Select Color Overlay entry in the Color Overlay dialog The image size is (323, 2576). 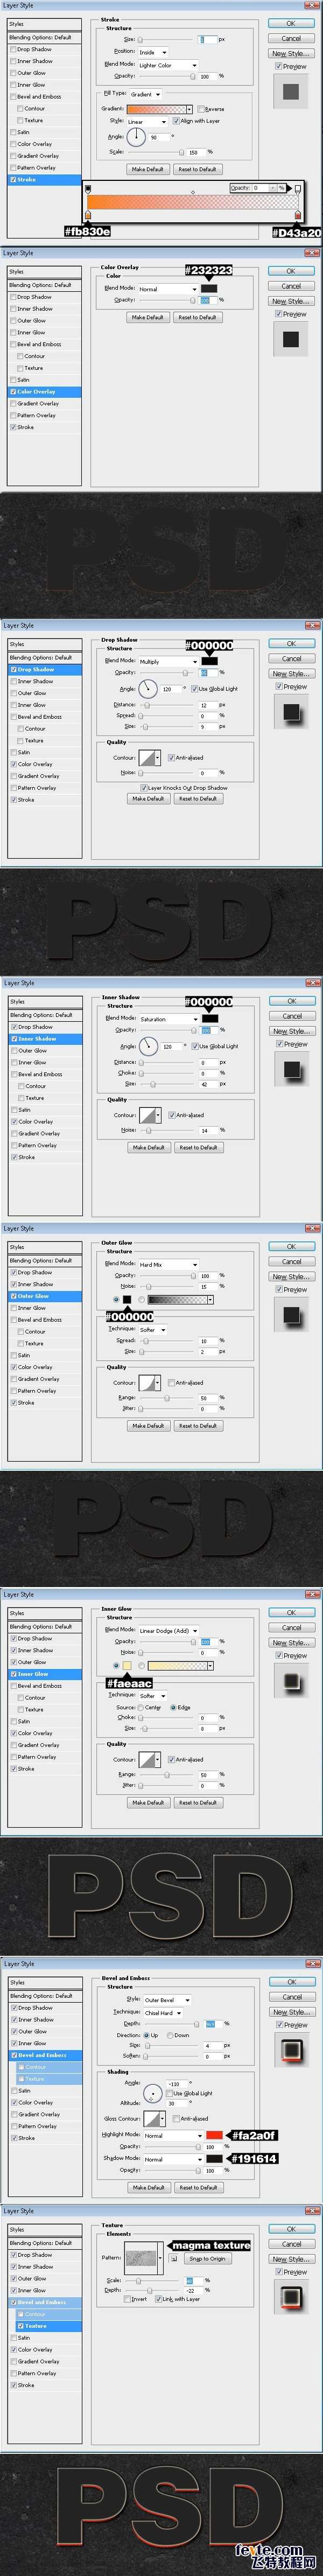coord(44,392)
